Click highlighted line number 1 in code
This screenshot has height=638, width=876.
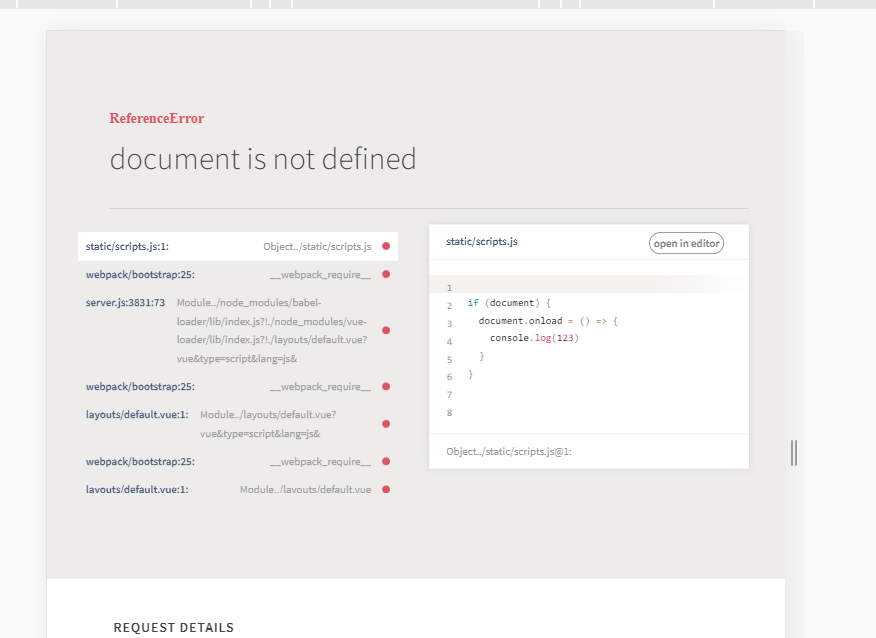point(449,288)
